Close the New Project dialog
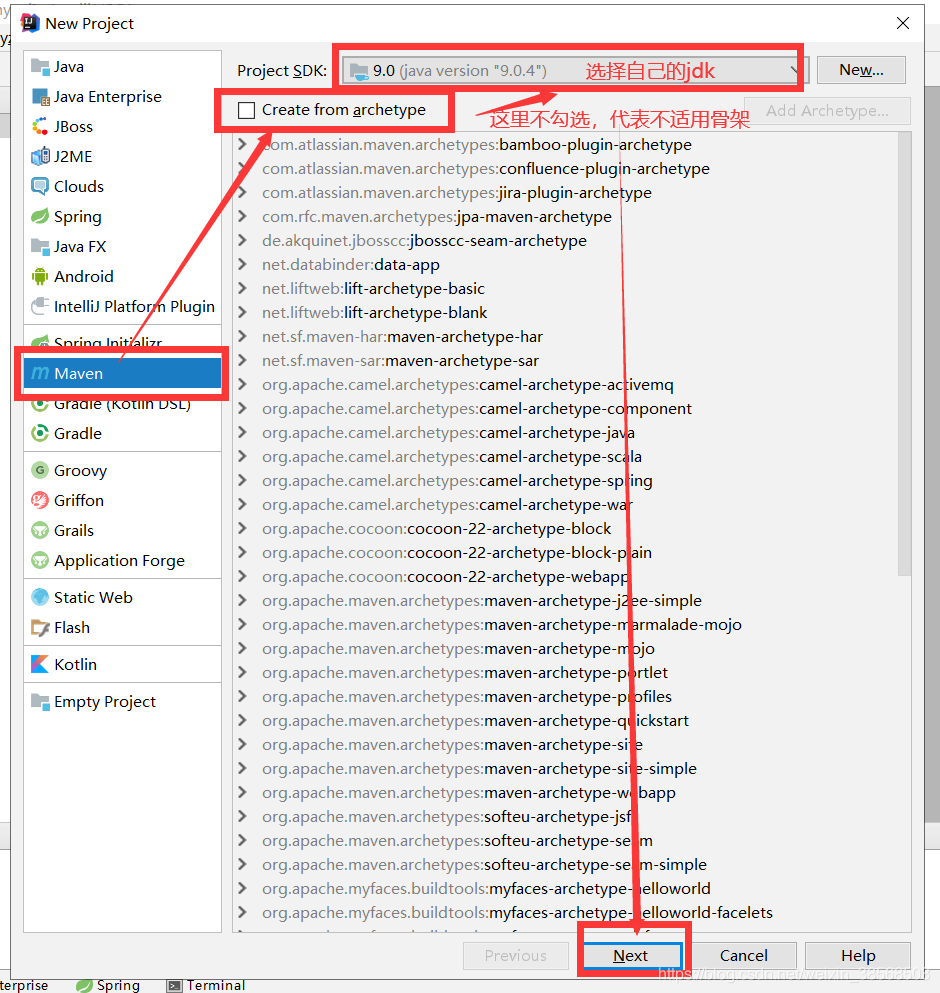Viewport: 940px width, 993px height. (903, 23)
